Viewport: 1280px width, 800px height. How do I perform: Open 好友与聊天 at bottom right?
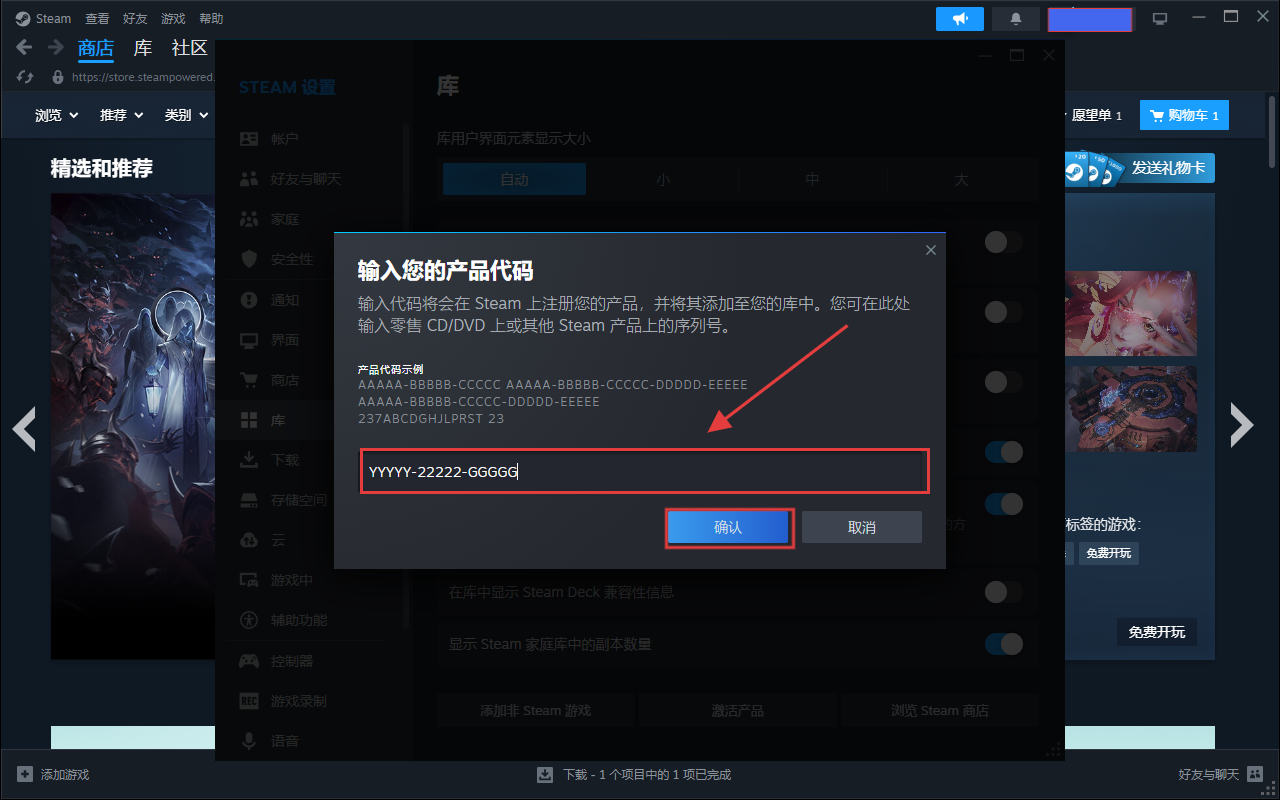point(1219,774)
